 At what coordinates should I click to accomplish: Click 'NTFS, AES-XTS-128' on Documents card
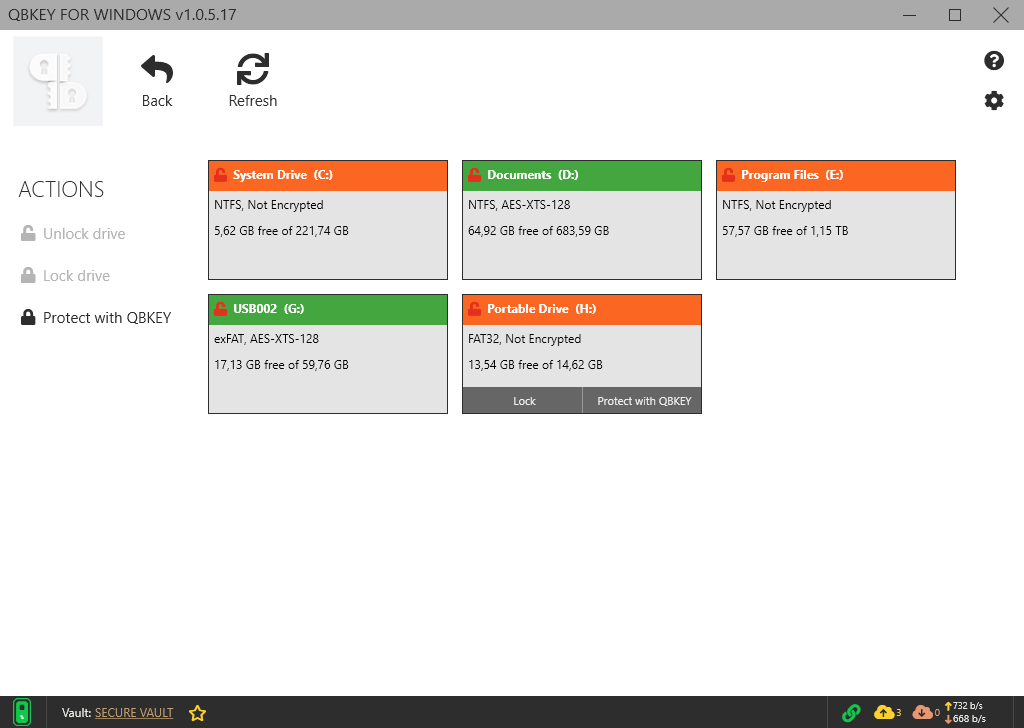(519, 205)
